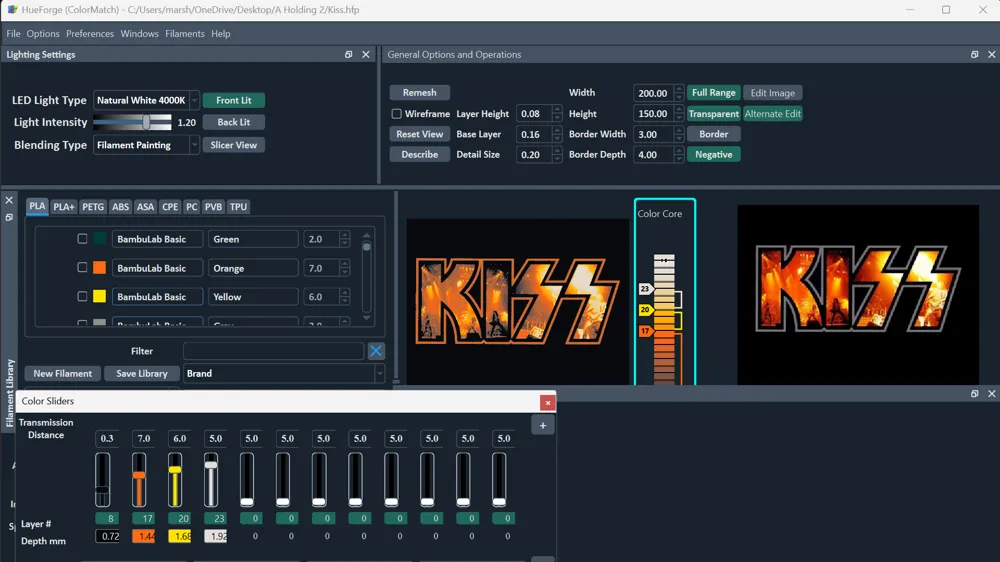Step the Detail Size spinner
1000x562 pixels.
pos(557,154)
